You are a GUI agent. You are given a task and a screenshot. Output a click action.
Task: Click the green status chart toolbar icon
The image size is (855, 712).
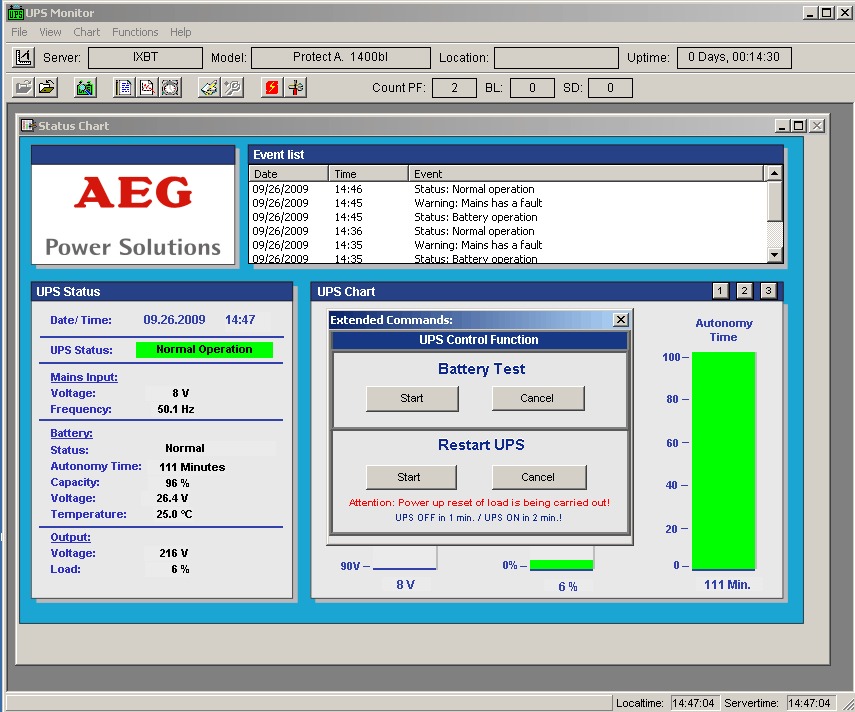tap(85, 88)
